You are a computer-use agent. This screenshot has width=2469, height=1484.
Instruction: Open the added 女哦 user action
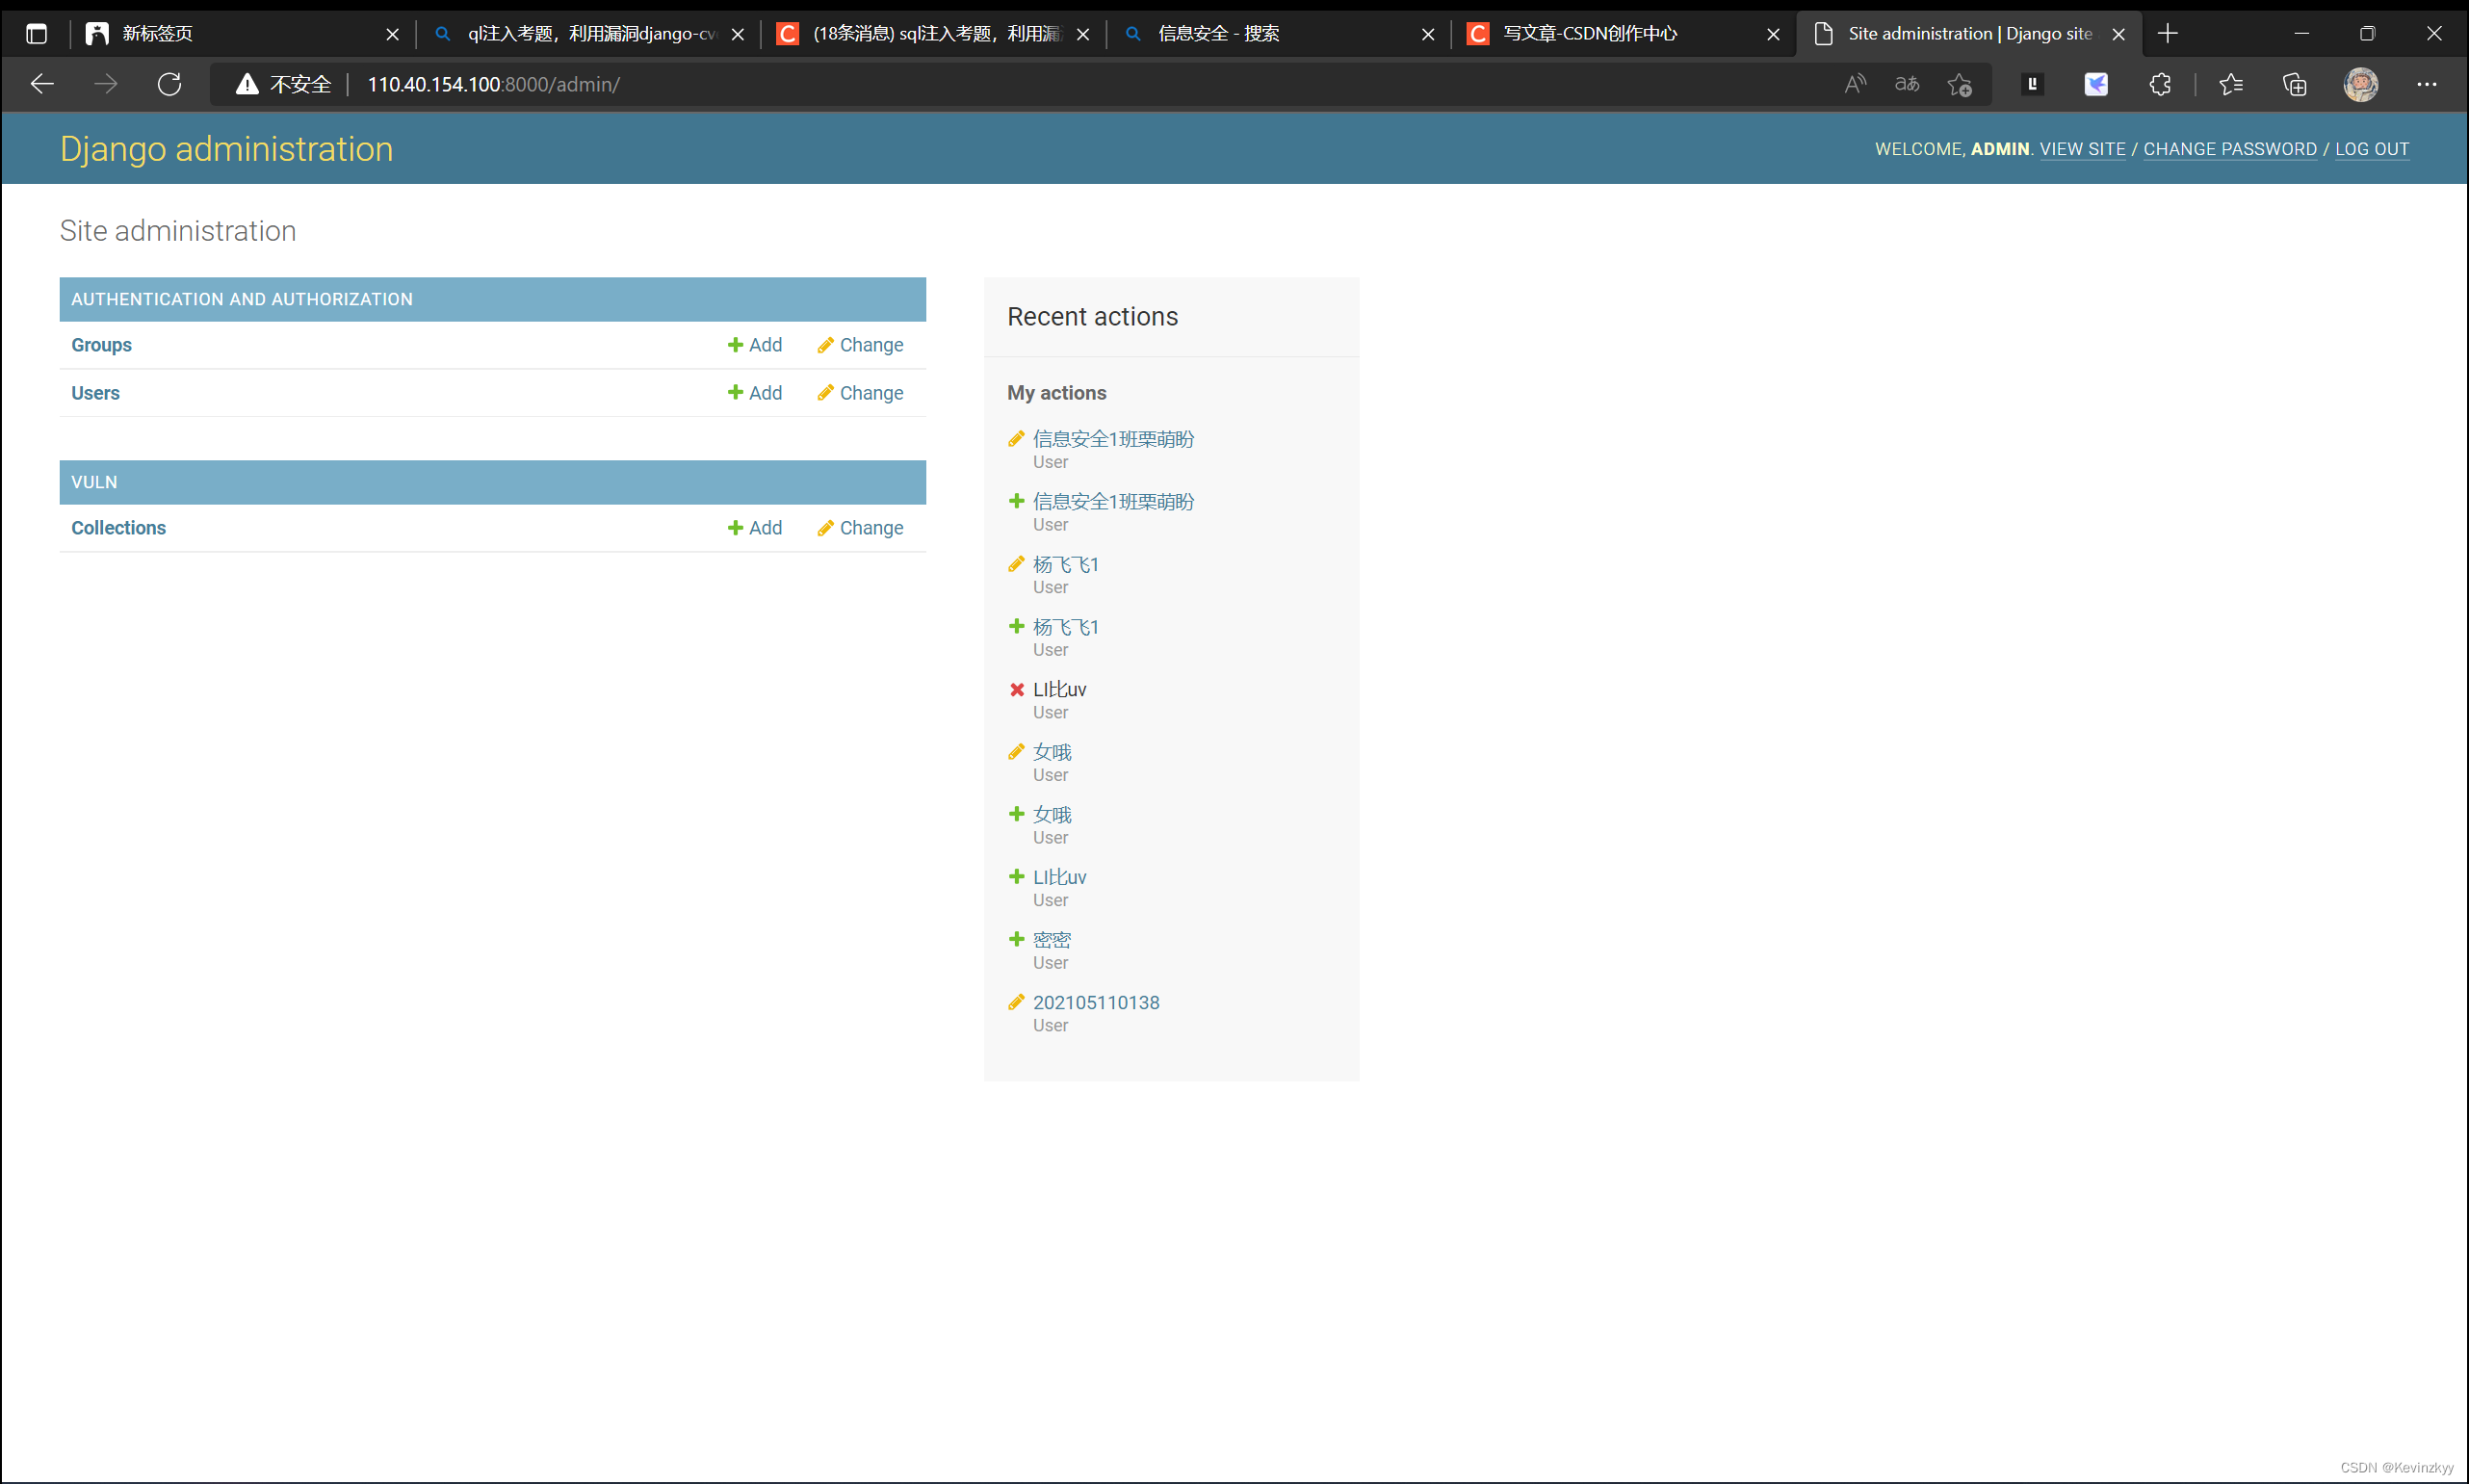pos(1052,815)
